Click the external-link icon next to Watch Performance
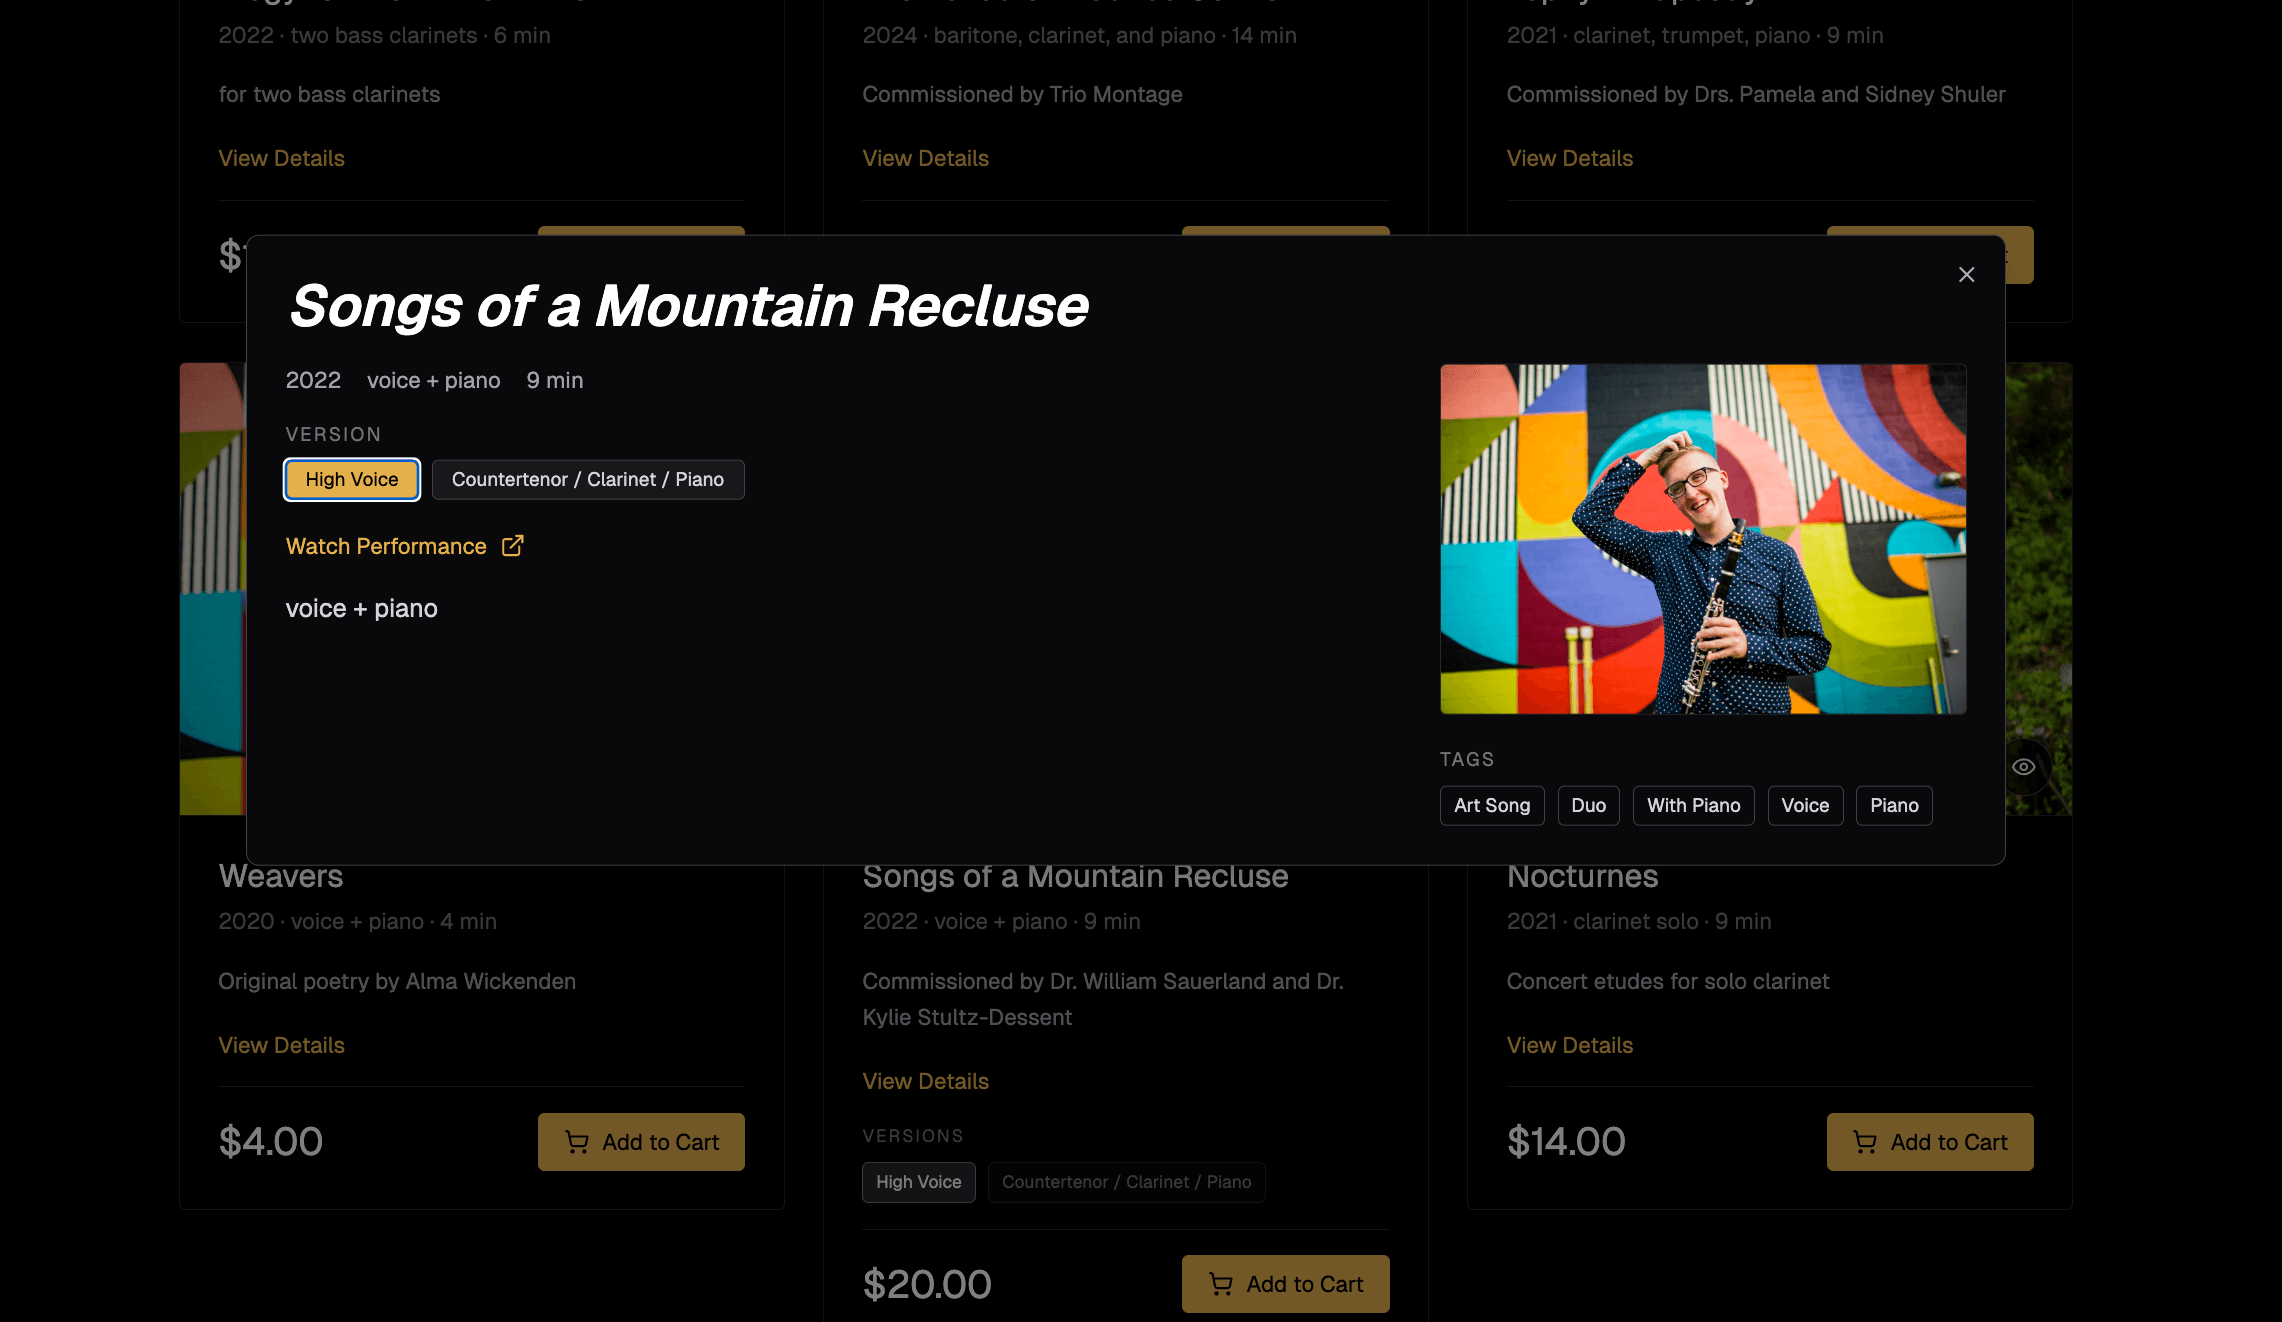The image size is (2282, 1322). point(513,546)
